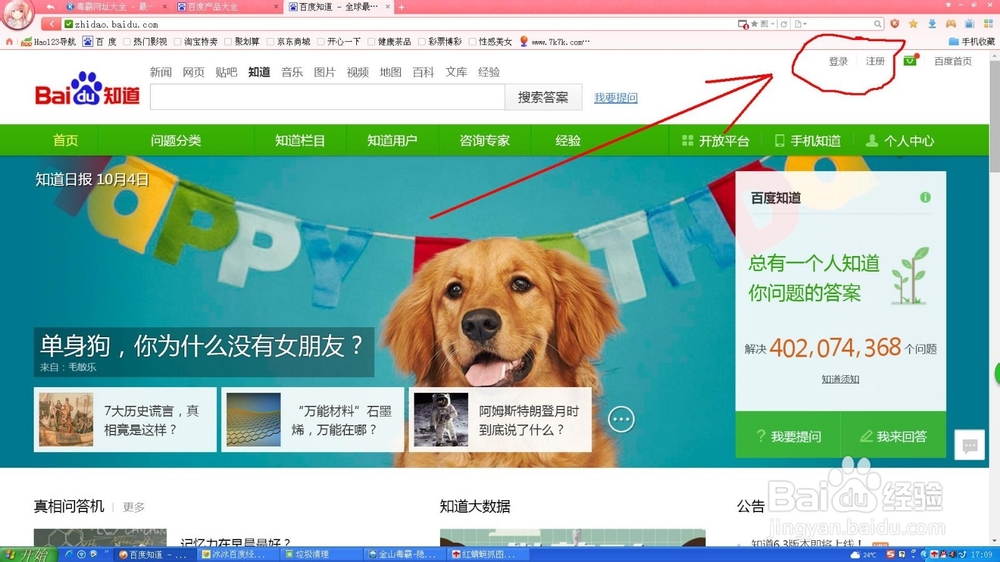Screen dimensions: 1000x562
Task: Click 更多 next to 真相问答机
Action: (x=134, y=507)
